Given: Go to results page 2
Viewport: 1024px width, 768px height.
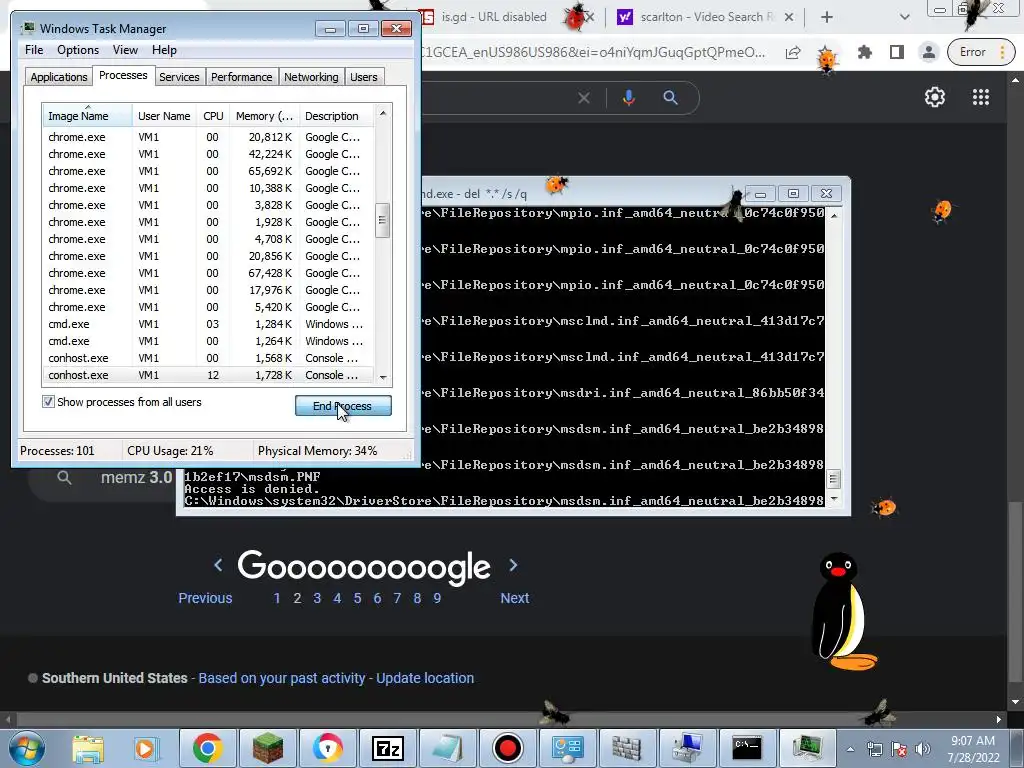Looking at the screenshot, I should (x=297, y=598).
